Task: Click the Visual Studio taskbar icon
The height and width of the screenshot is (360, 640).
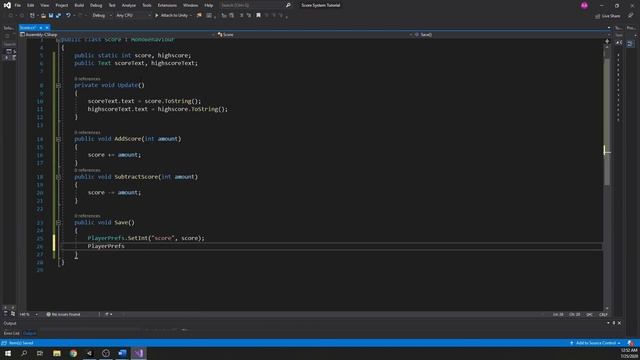Action: pyautogui.click(x=138, y=353)
